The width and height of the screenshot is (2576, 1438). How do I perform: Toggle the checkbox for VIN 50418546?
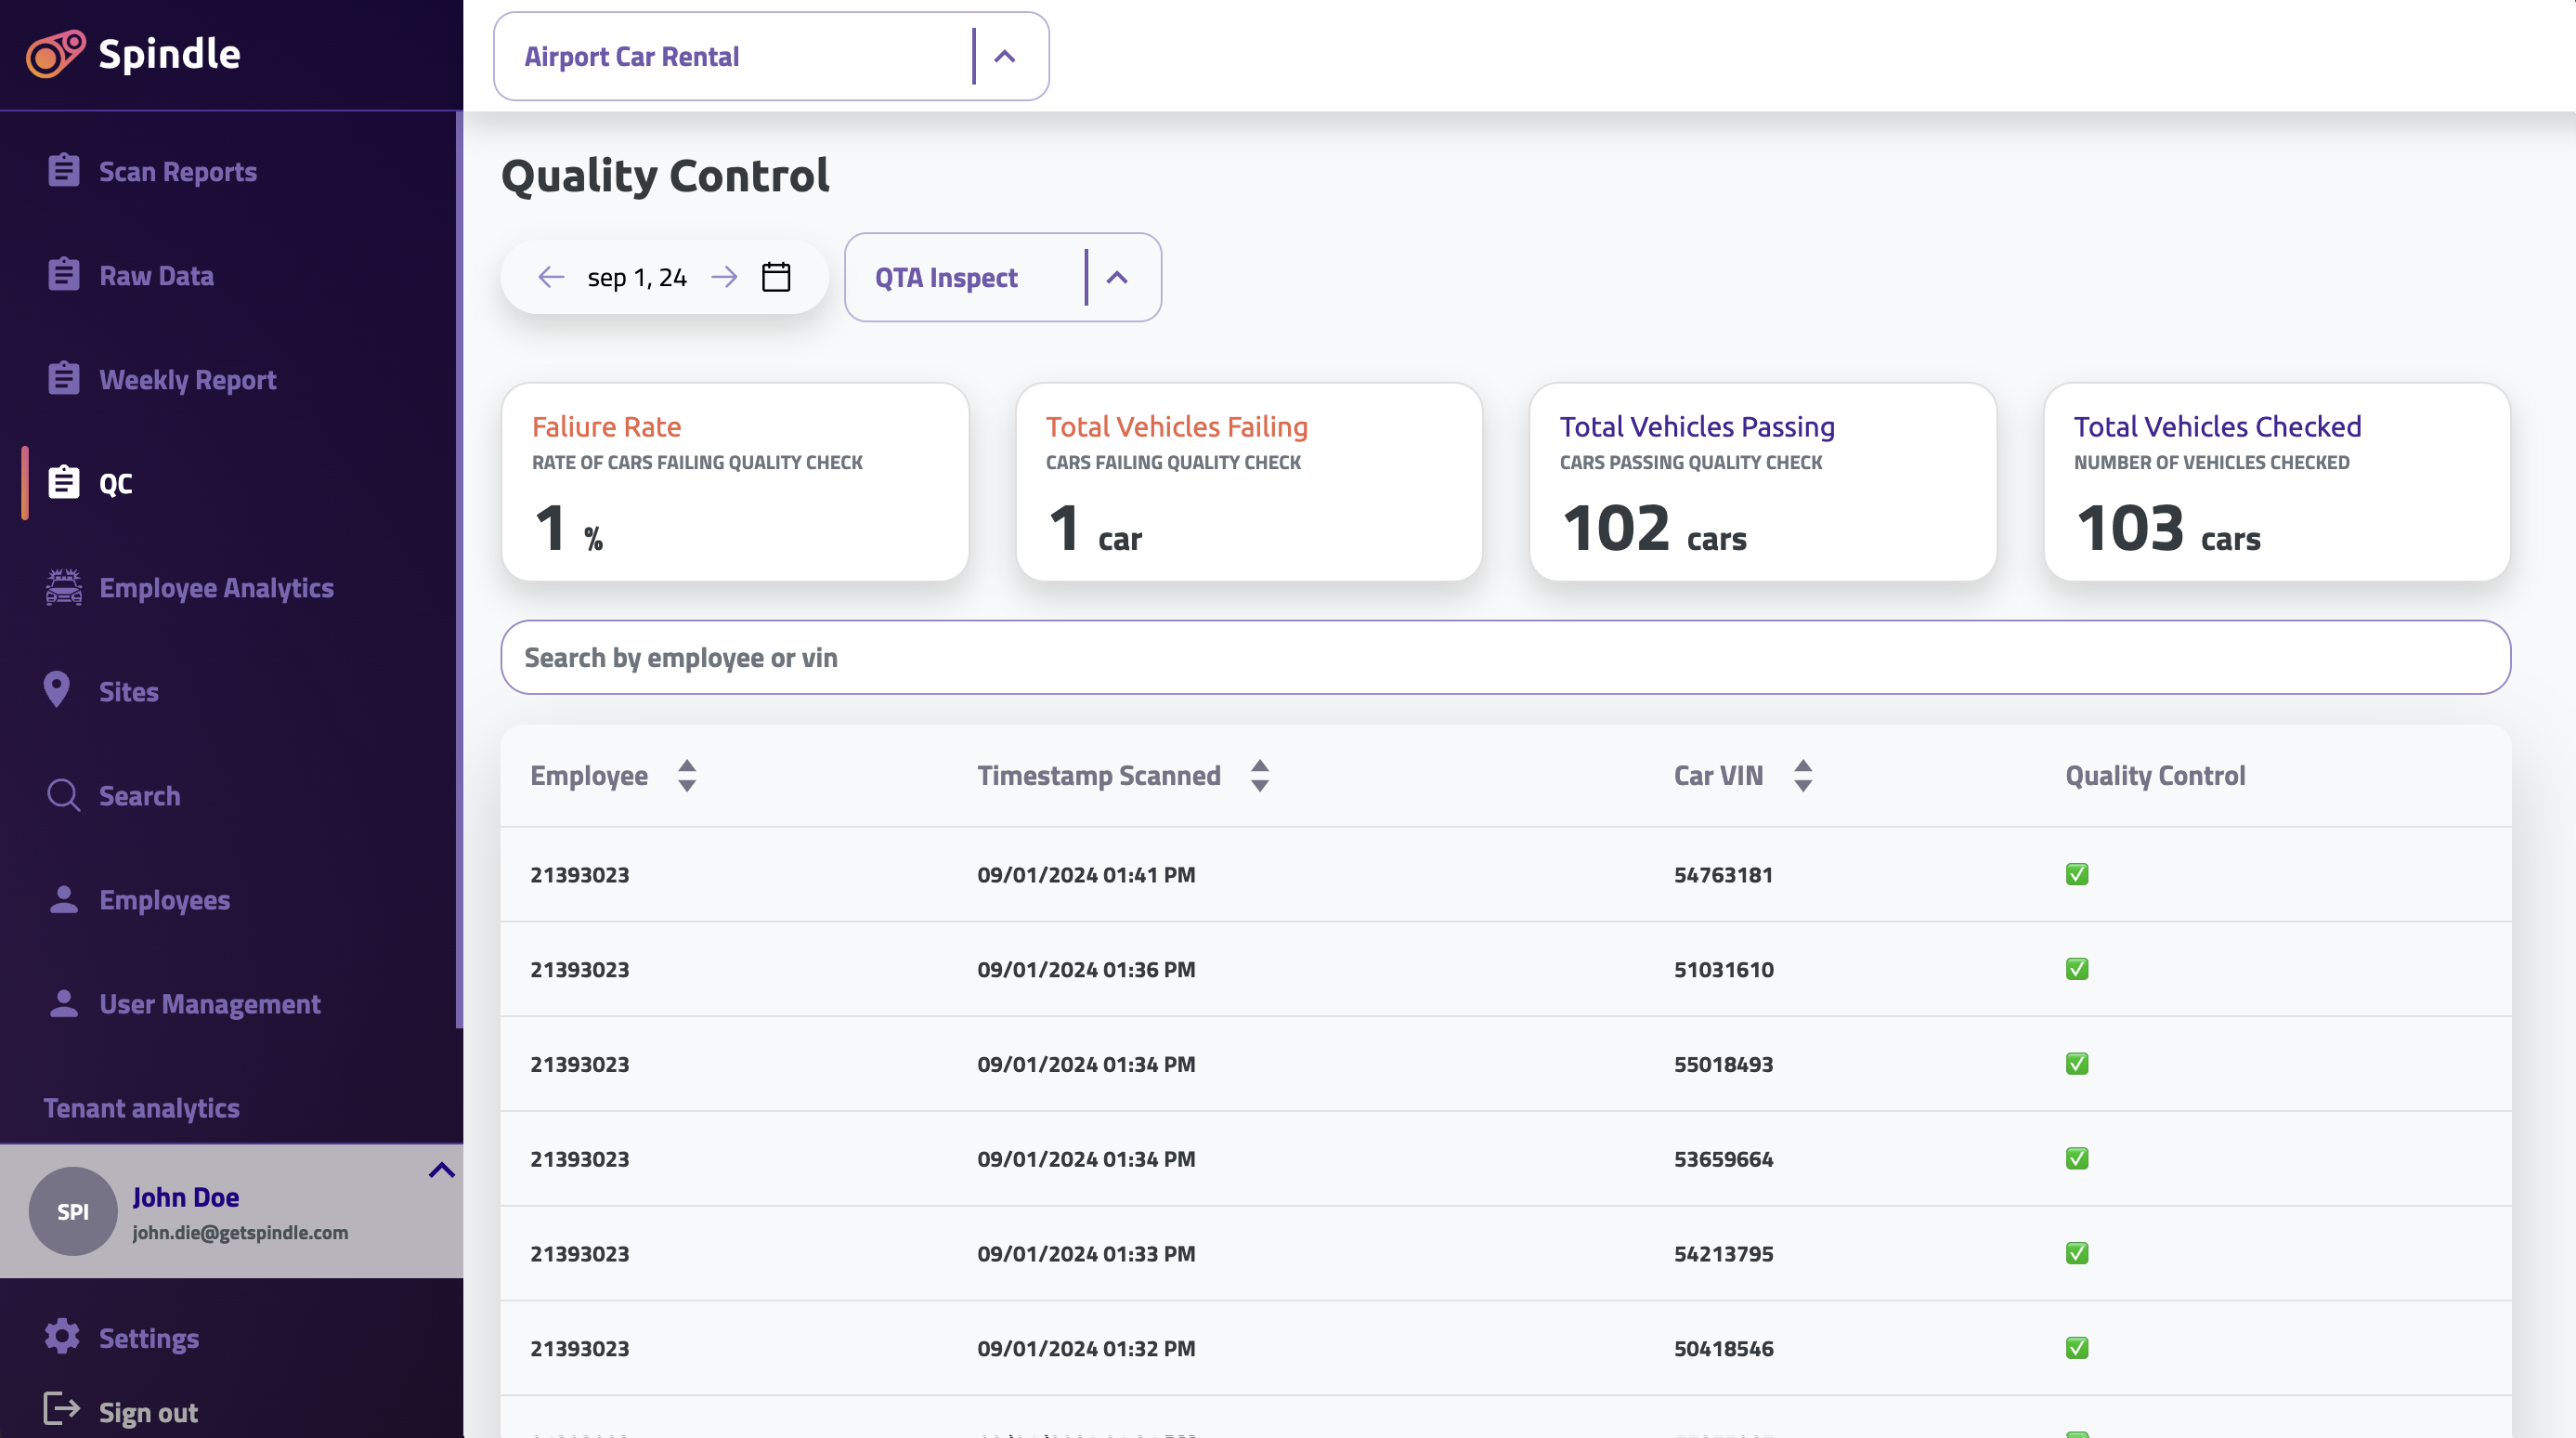tap(2077, 1347)
